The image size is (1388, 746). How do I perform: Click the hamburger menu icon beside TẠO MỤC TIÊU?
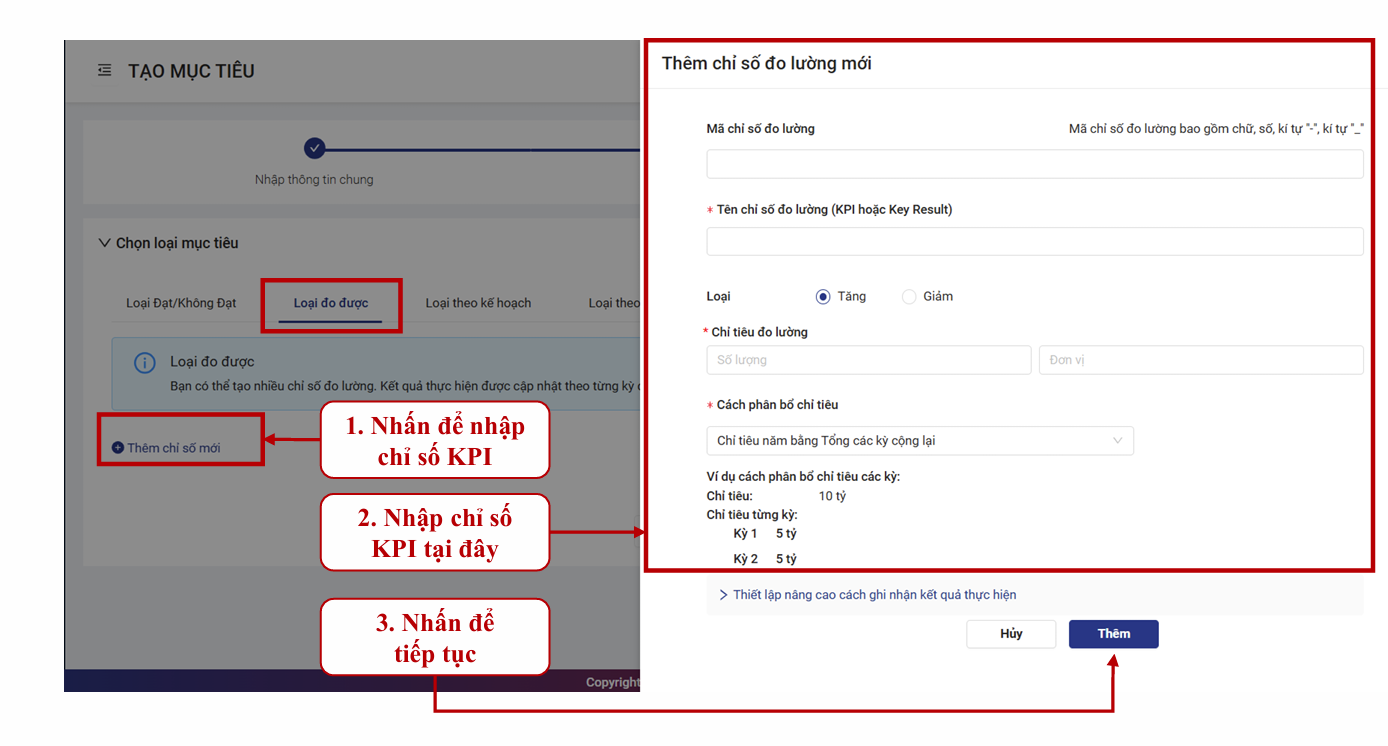104,71
